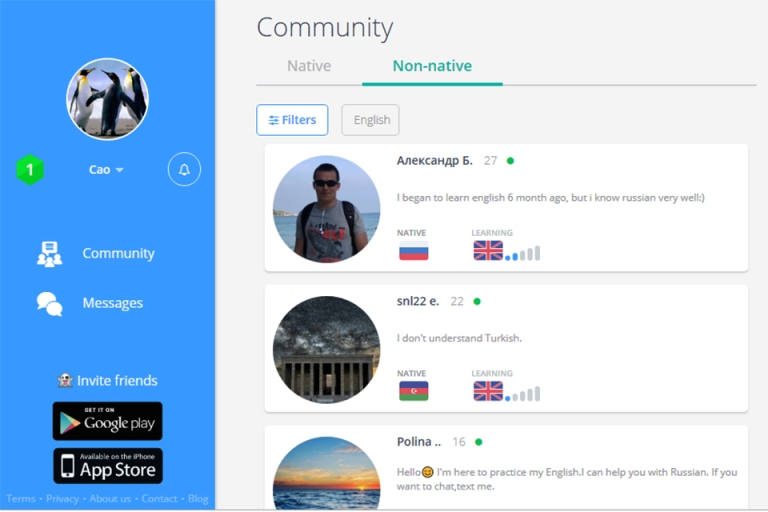Click the Invite friends link
The image size is (768, 512).
(x=117, y=381)
